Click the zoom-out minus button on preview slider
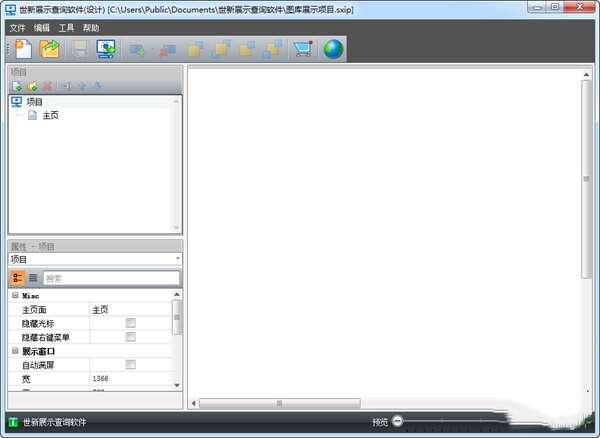600x438 pixels. coord(398,422)
